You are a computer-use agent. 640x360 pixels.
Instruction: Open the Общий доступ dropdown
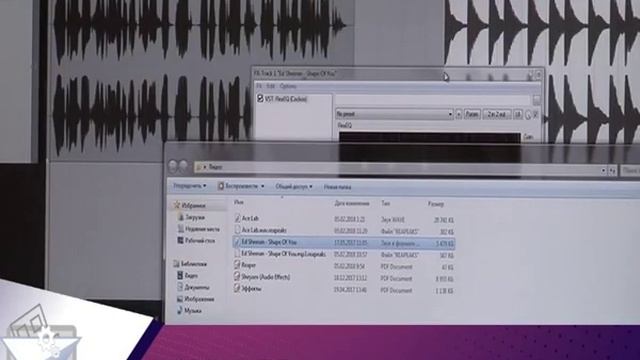(x=293, y=187)
